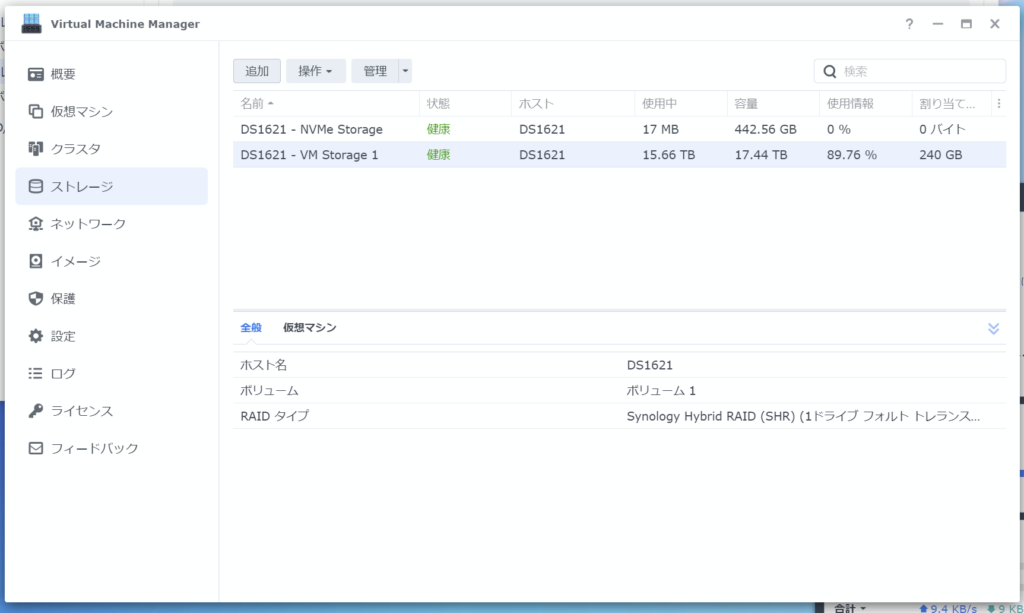Open the help question mark icon

coord(909,24)
